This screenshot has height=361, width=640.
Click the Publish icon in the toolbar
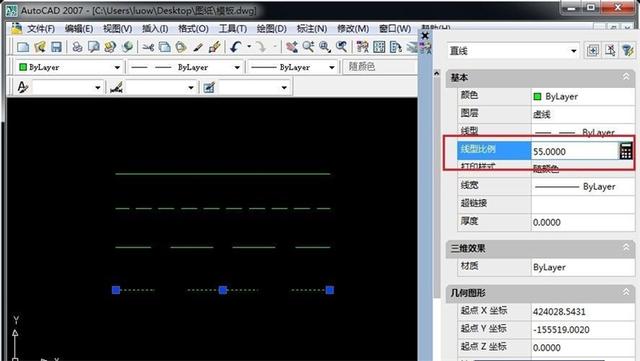click(x=110, y=47)
